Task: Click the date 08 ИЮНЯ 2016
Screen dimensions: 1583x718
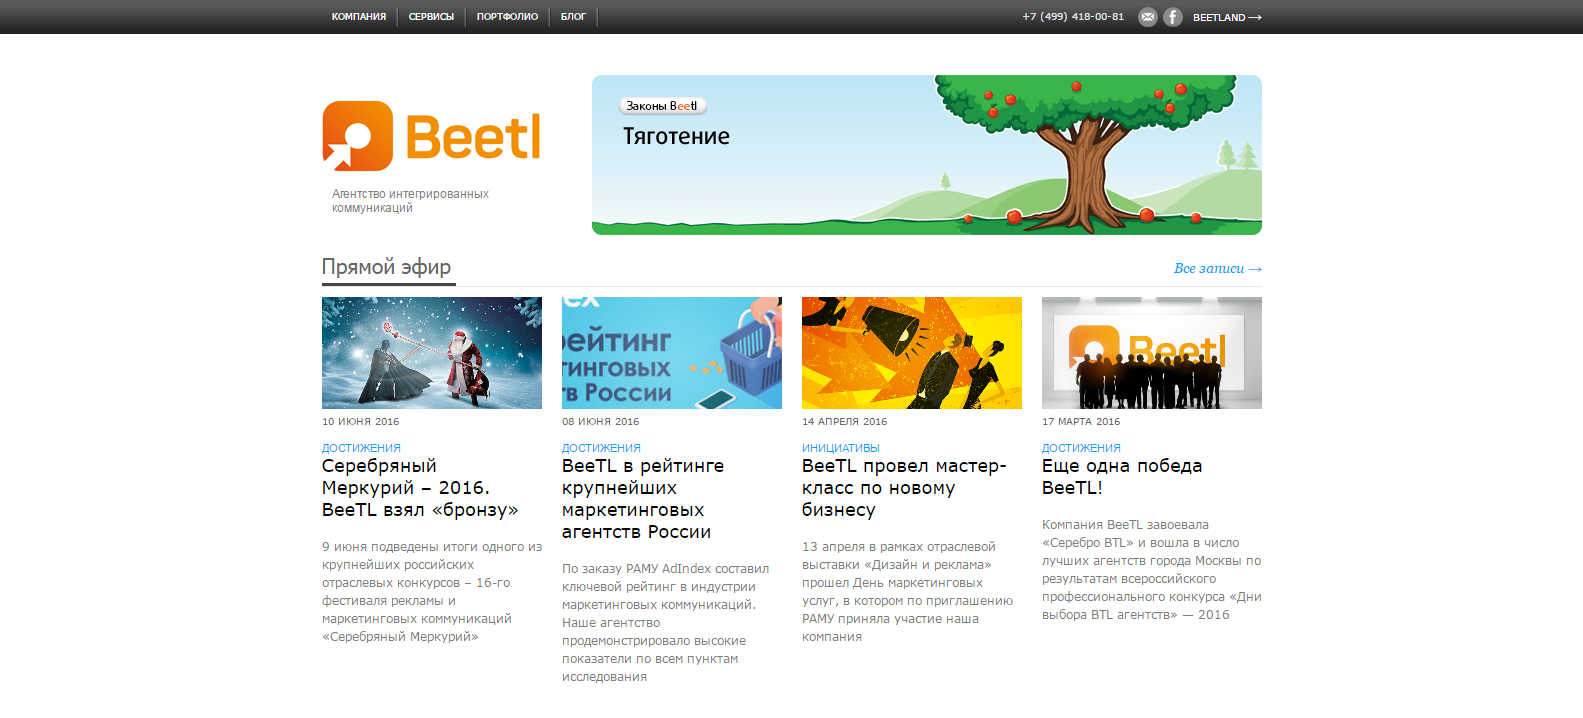Action: click(x=600, y=422)
